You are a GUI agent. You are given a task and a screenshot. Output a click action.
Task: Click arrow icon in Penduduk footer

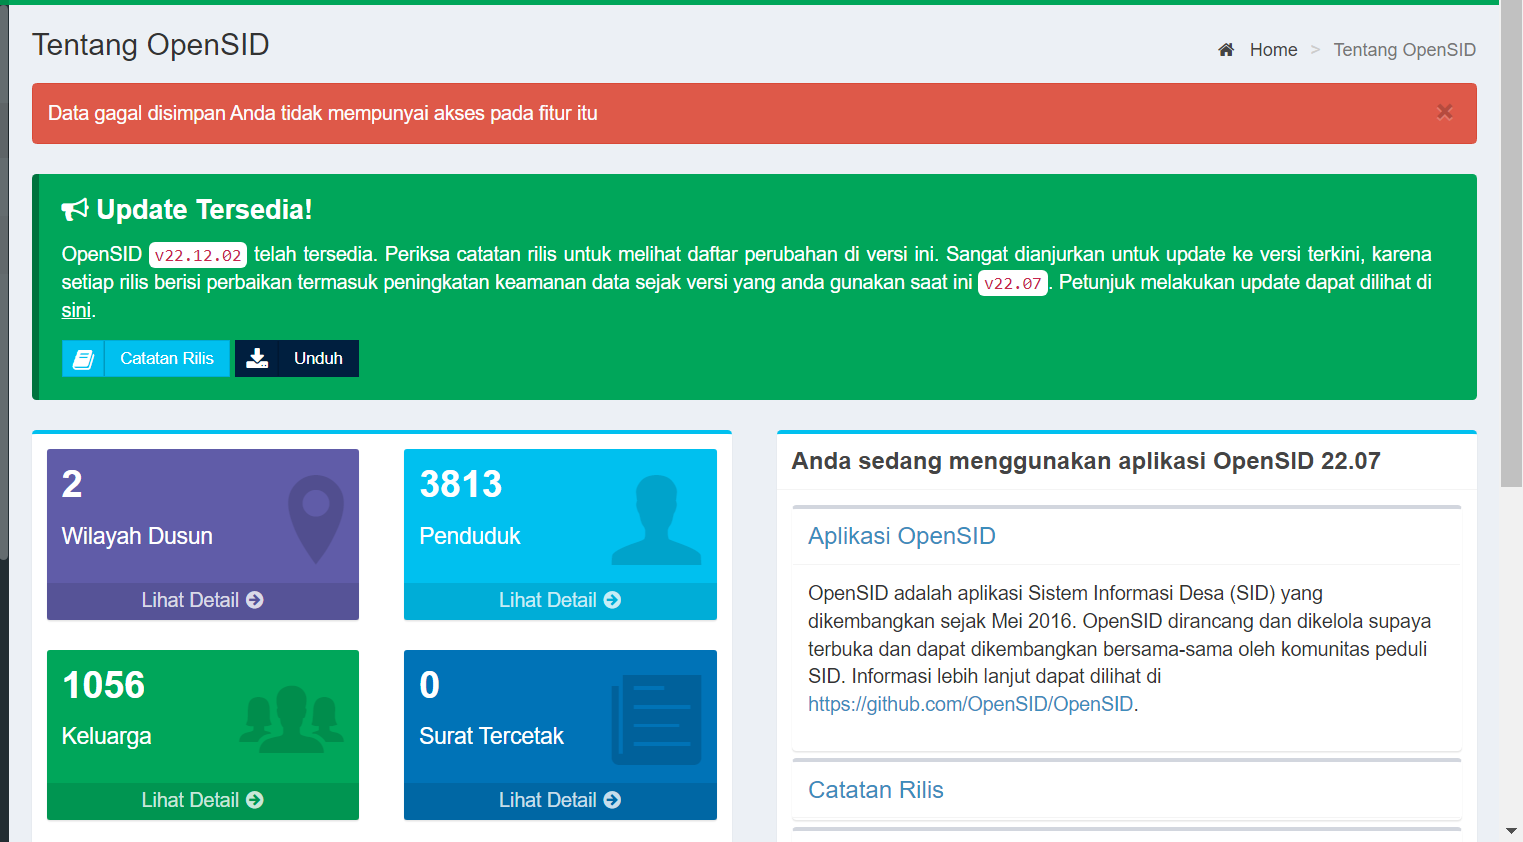tap(613, 600)
